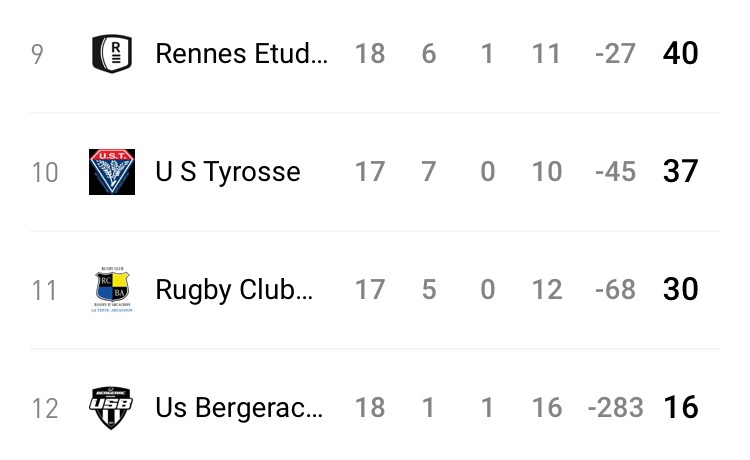Click Tyrosse point difference -45
Screen dimensions: 750x460
pyautogui.click(x=615, y=172)
